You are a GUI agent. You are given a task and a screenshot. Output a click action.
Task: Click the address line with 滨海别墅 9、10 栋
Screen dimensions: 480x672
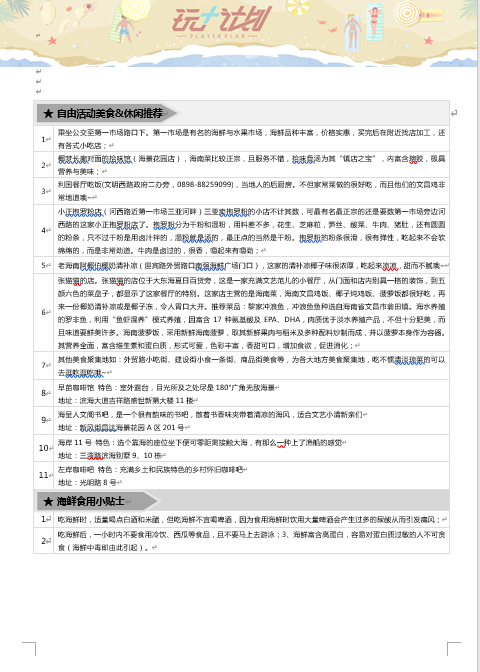click(112, 455)
